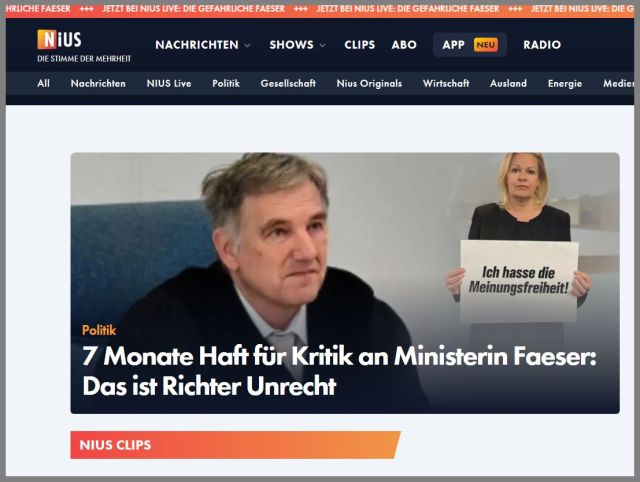Select the Nachrichten category tab
The width and height of the screenshot is (640, 482).
[x=98, y=83]
